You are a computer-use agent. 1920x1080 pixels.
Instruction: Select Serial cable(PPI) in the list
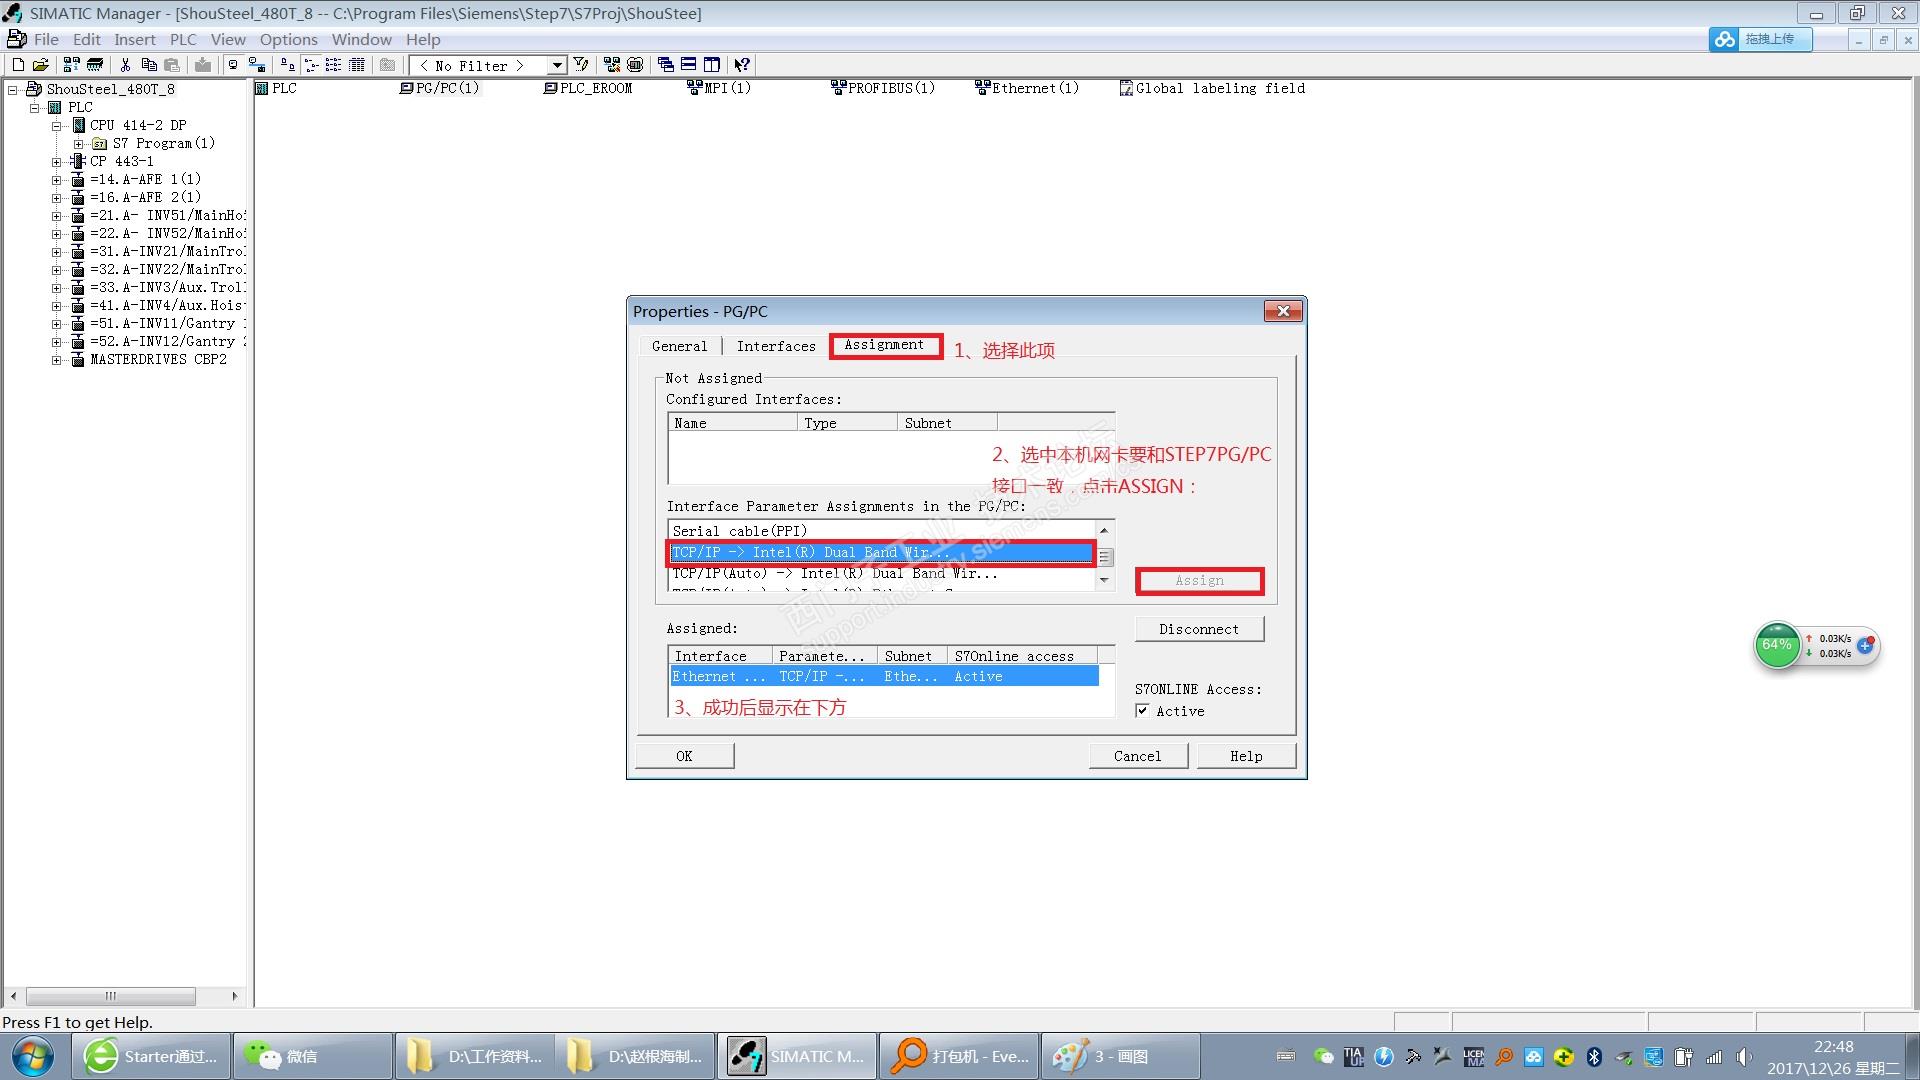740,531
